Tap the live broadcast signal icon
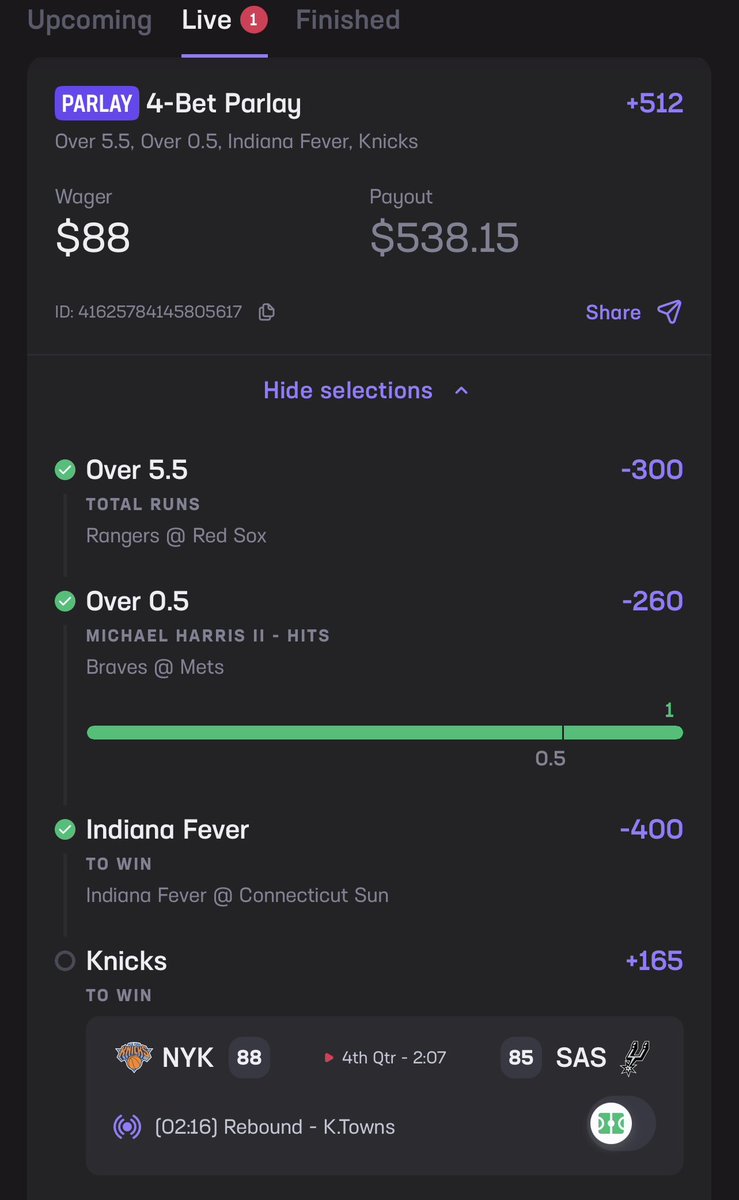Viewport: 739px width, 1200px height. (x=127, y=1127)
